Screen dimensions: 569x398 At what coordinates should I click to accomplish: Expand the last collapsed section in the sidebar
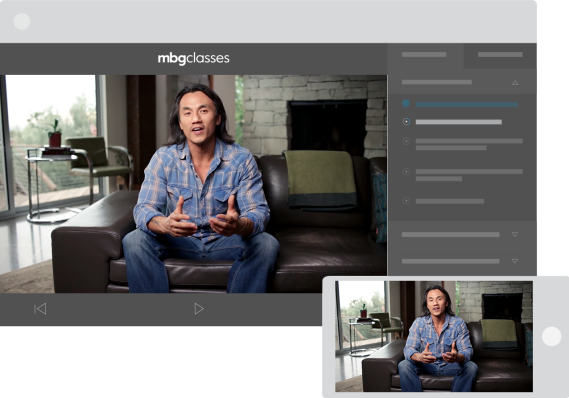[x=515, y=261]
